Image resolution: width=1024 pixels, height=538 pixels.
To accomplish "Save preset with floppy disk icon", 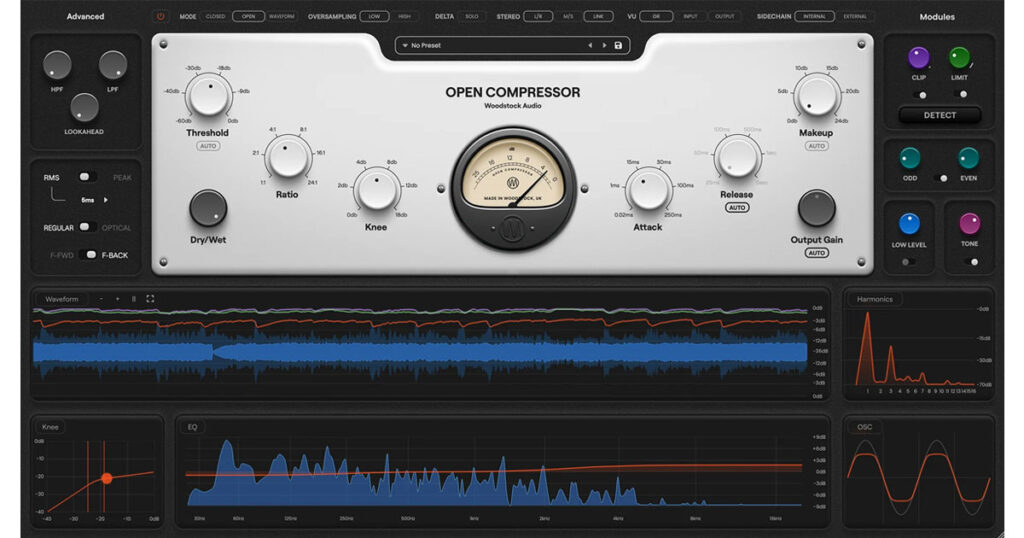I will tap(618, 45).
